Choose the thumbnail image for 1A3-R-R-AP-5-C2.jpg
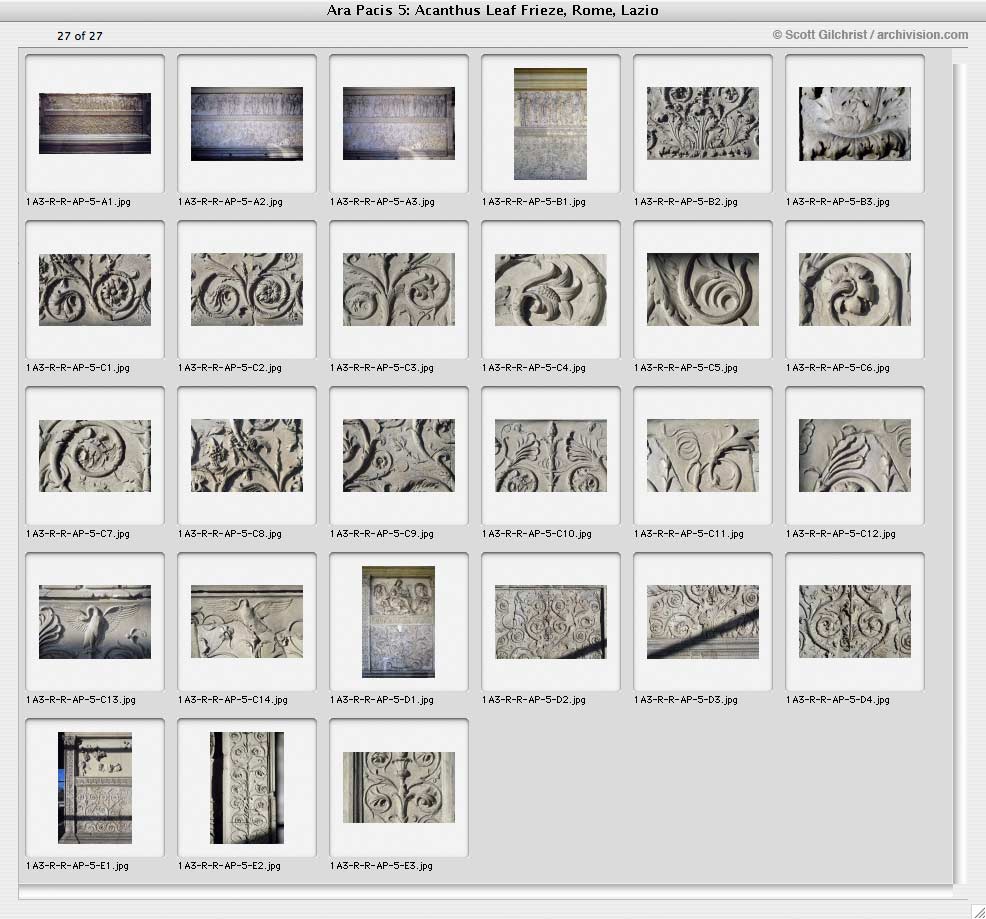The image size is (986, 919). pos(247,289)
